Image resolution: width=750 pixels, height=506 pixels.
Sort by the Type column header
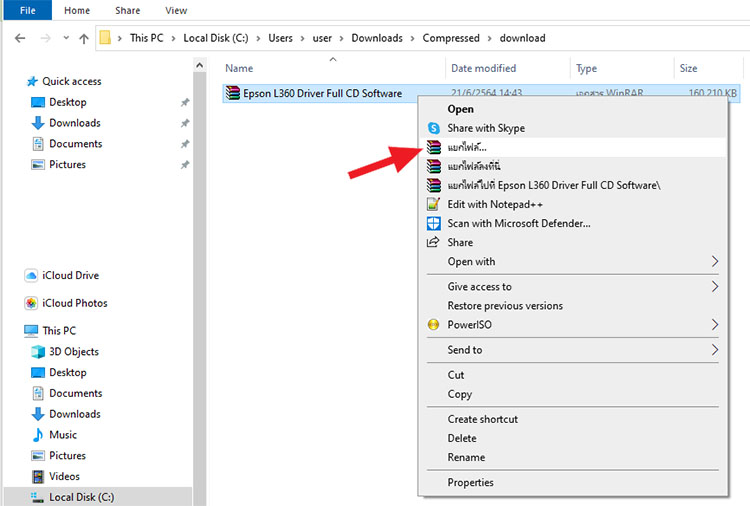(x=586, y=68)
